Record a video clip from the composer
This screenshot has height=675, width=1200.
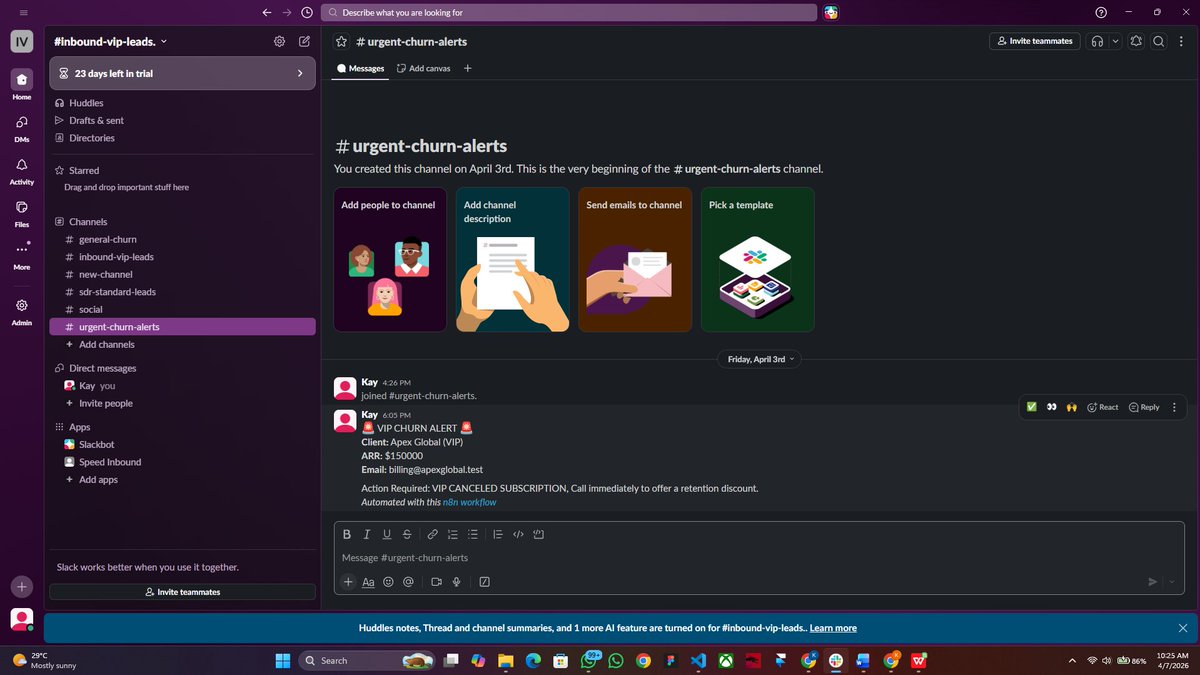coord(436,582)
